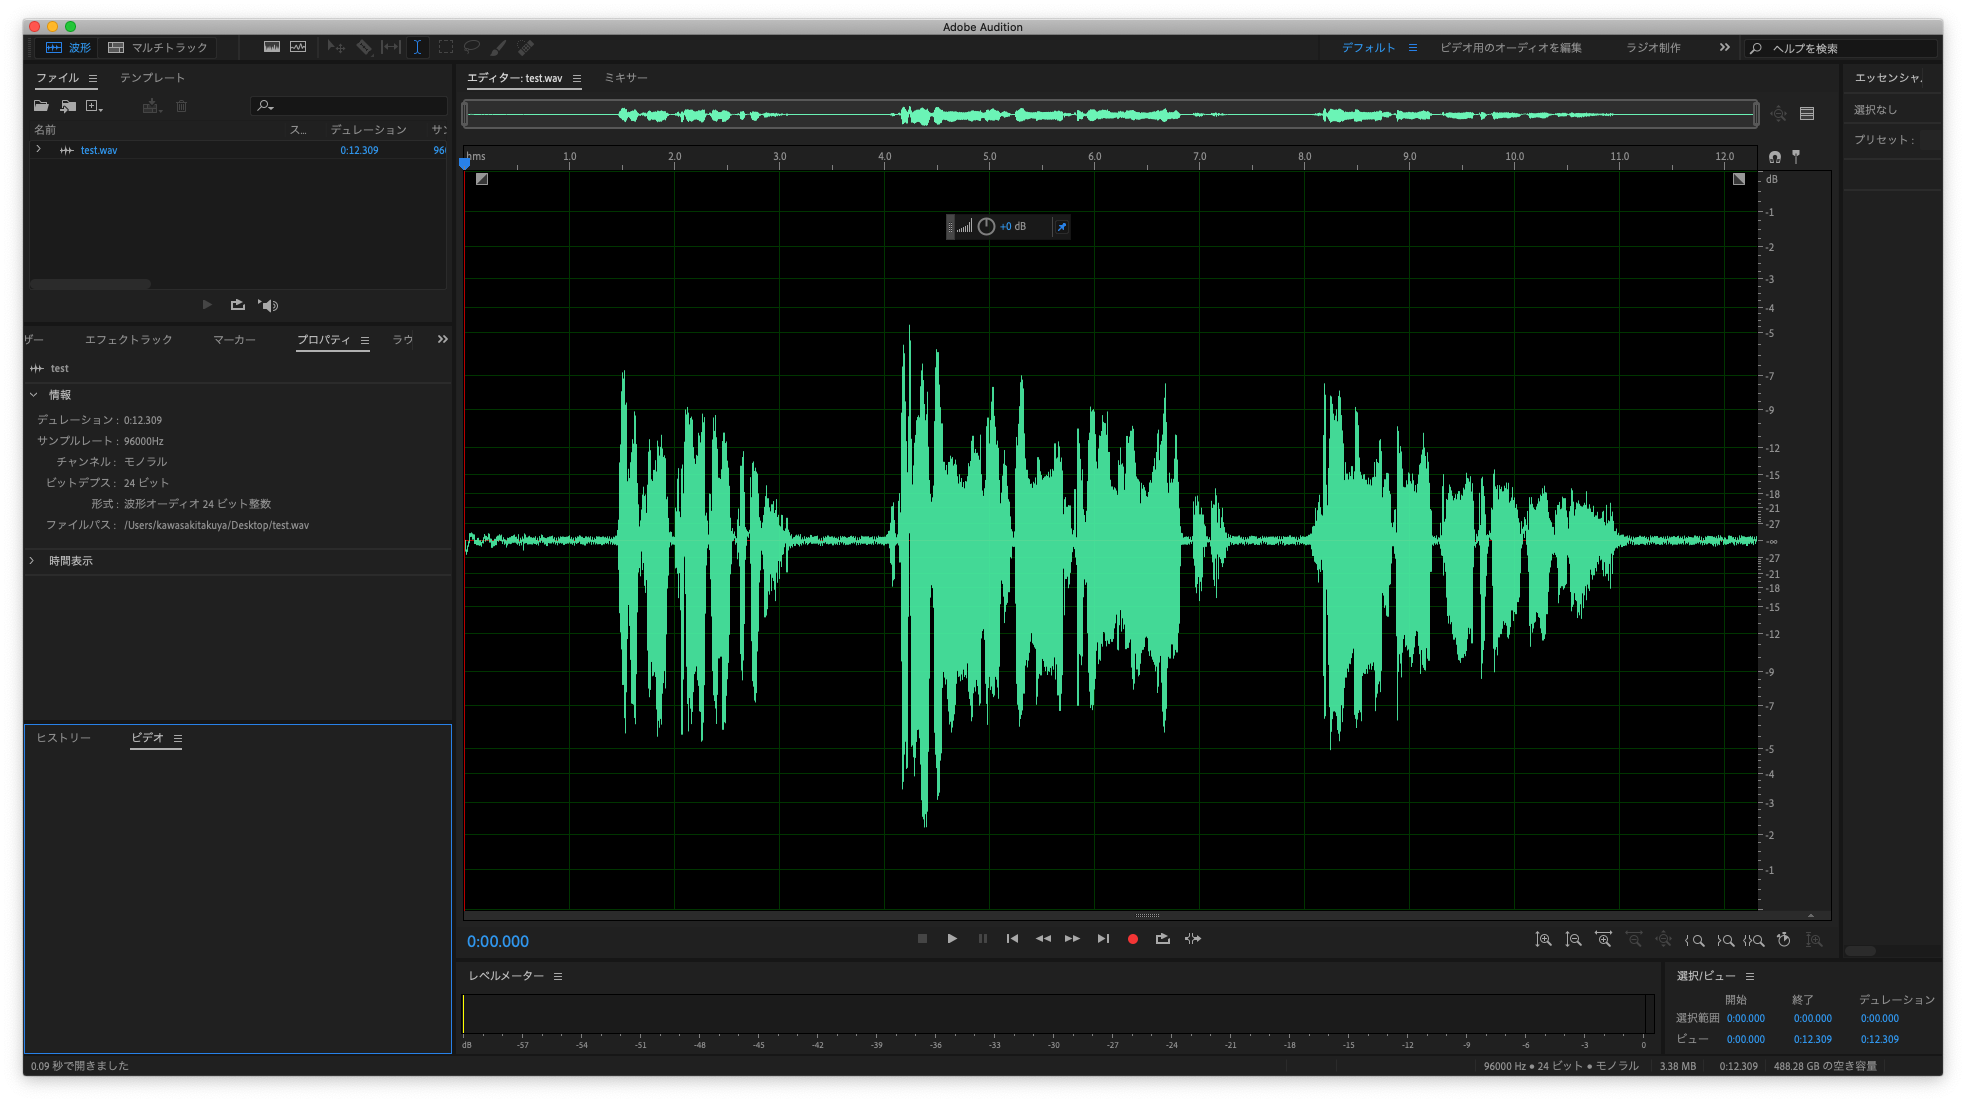Viewport: 1966px width, 1103px height.
Task: Select the Move tool
Action: 336,47
